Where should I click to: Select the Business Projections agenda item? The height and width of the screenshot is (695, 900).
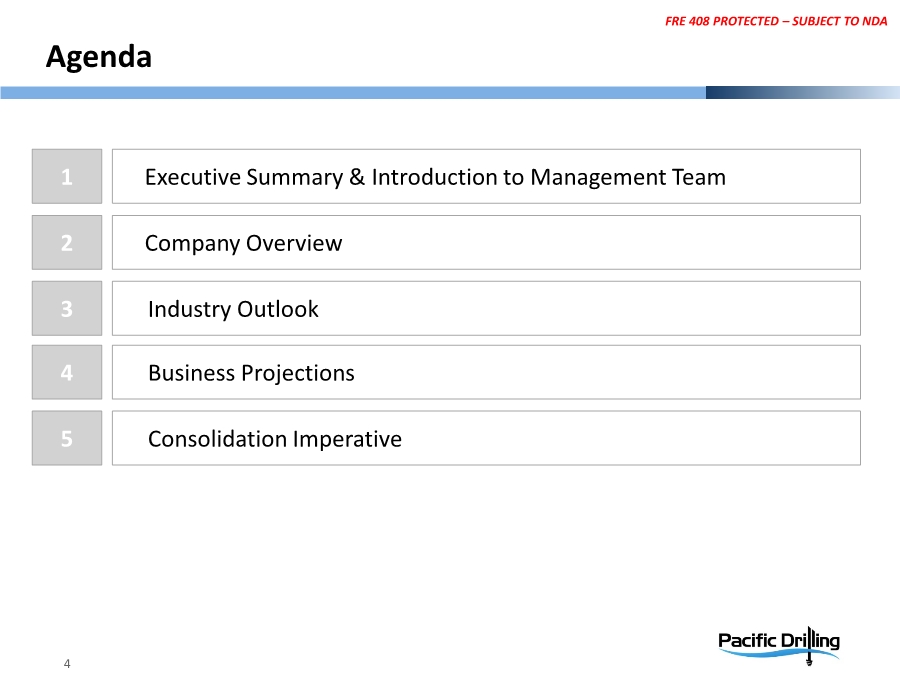[251, 373]
